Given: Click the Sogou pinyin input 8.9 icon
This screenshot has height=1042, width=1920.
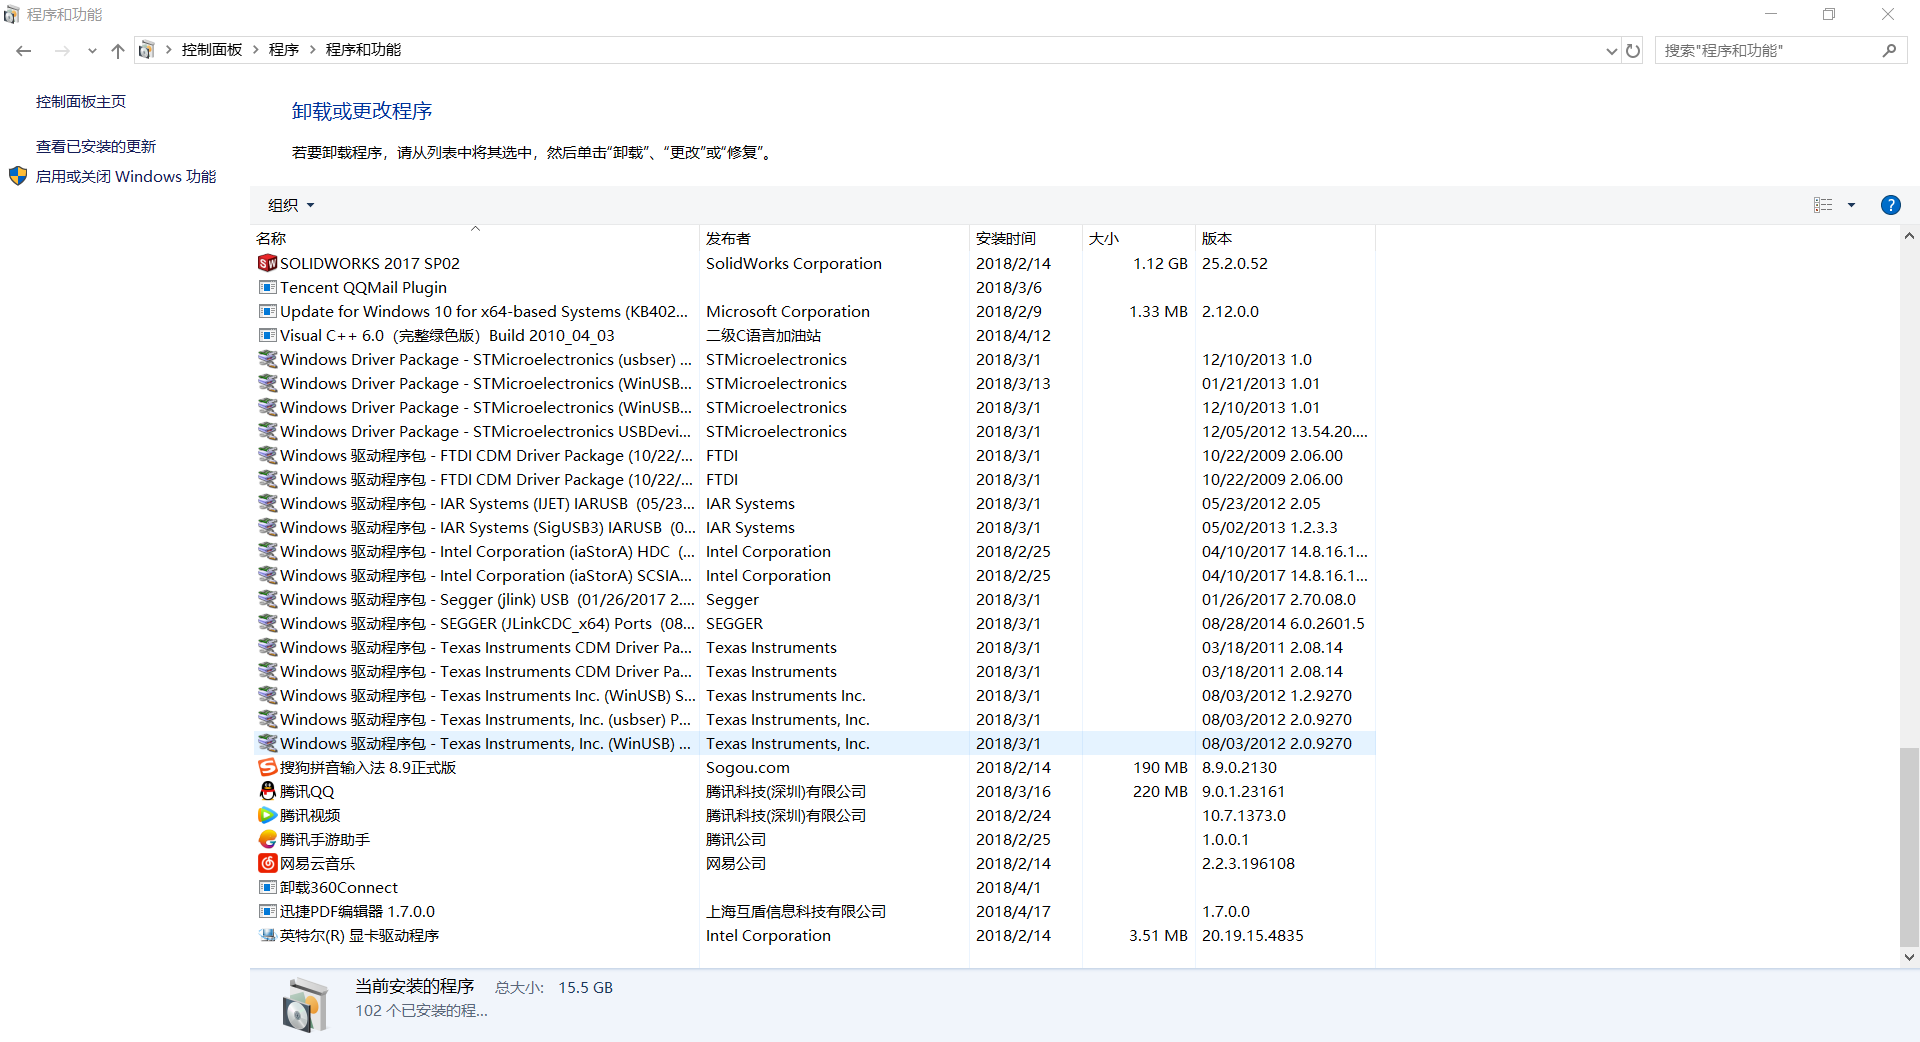Looking at the screenshot, I should coord(267,767).
